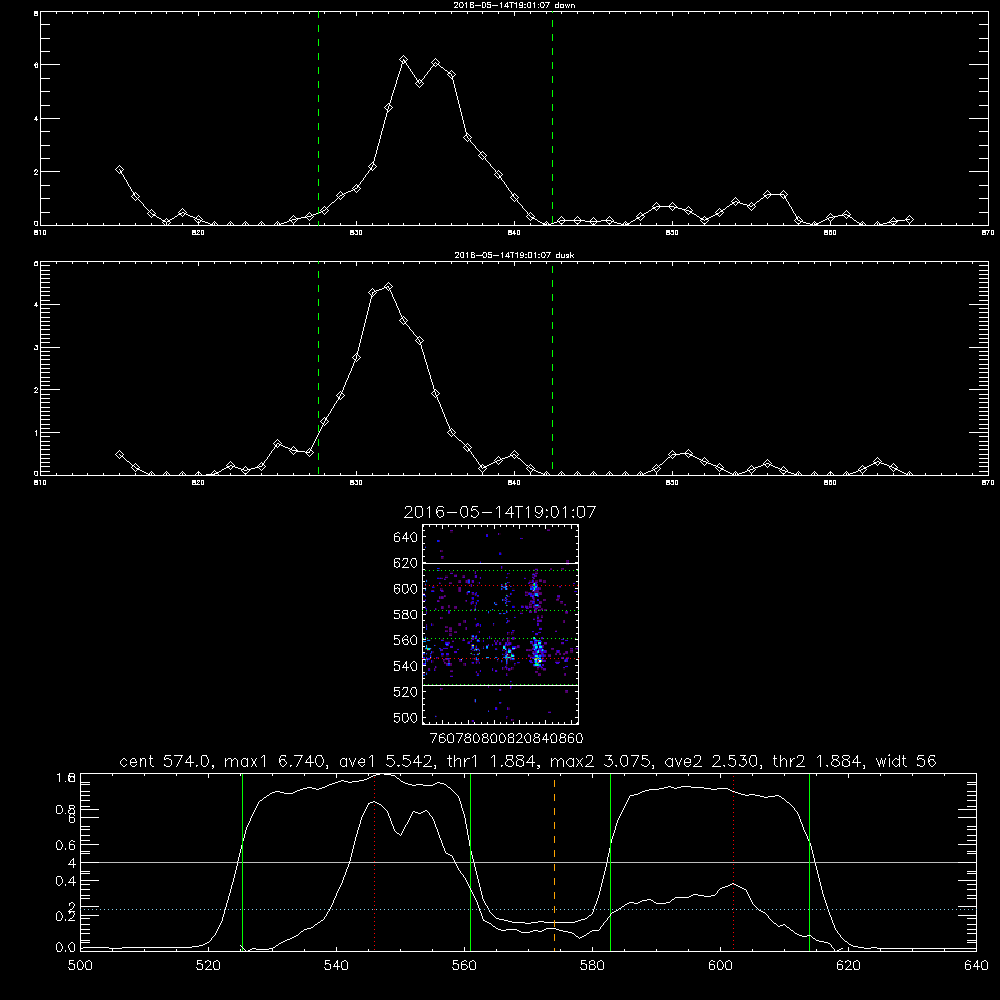1000x1000 pixels.
Task: Click the '540' x-axis label in bottom plot
Action: (336, 966)
